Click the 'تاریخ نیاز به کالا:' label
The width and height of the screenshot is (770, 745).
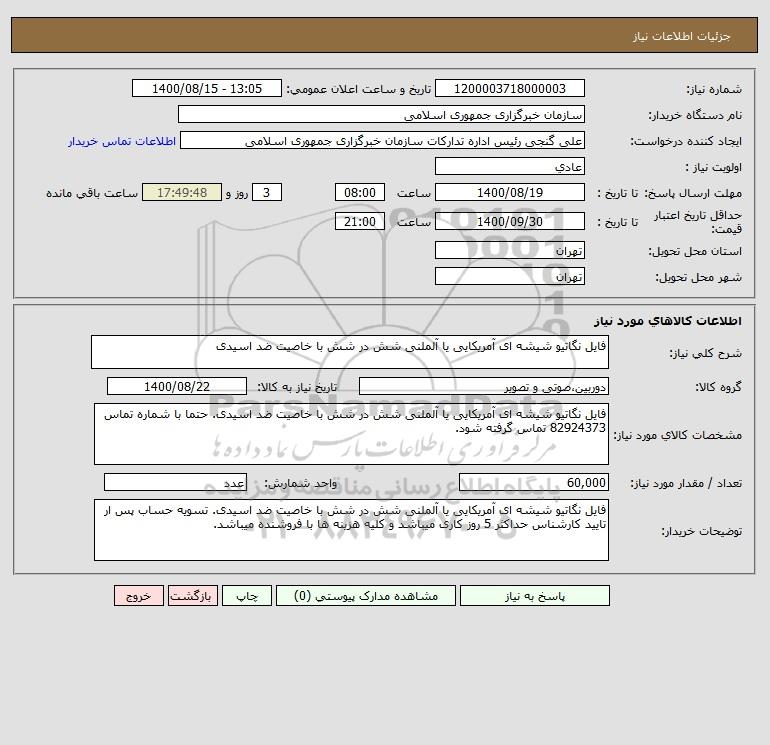click(x=298, y=387)
